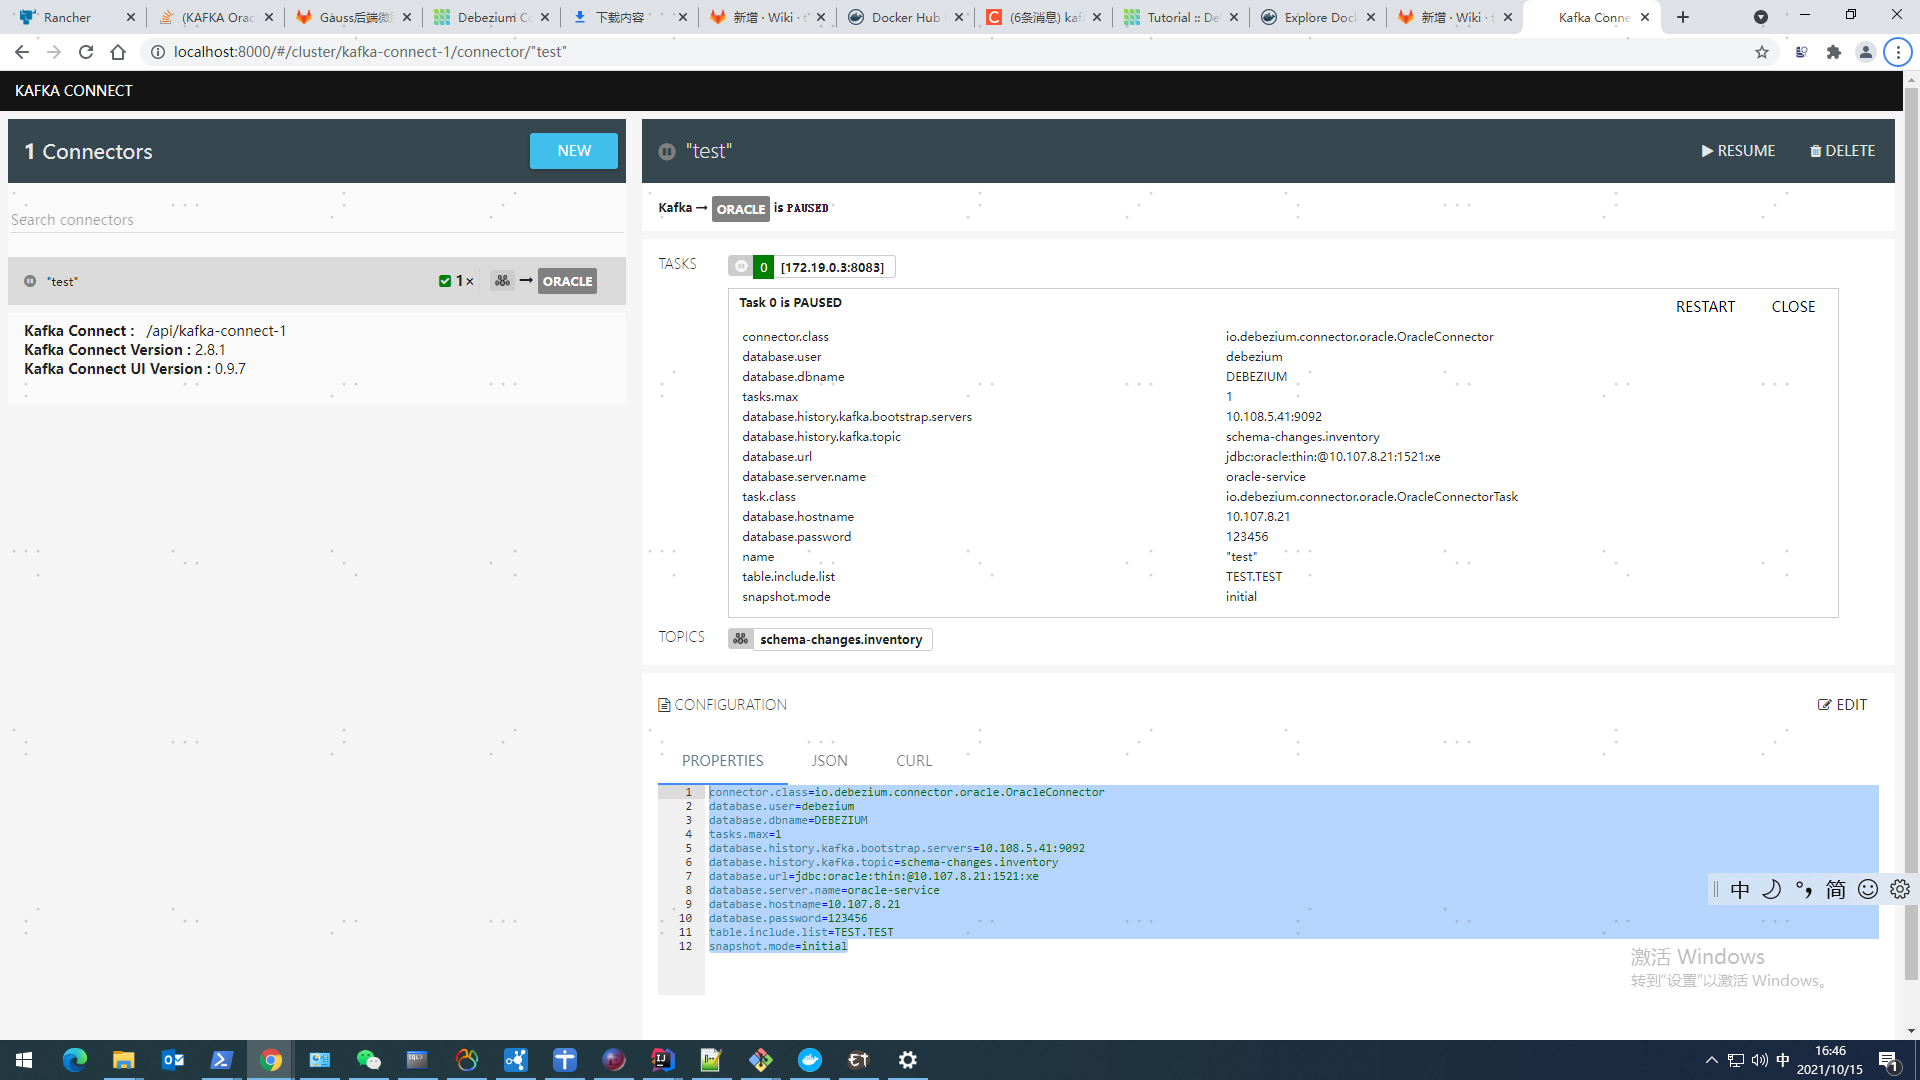Resume the paused "test" connector
This screenshot has height=1080, width=1920.
click(x=1738, y=151)
